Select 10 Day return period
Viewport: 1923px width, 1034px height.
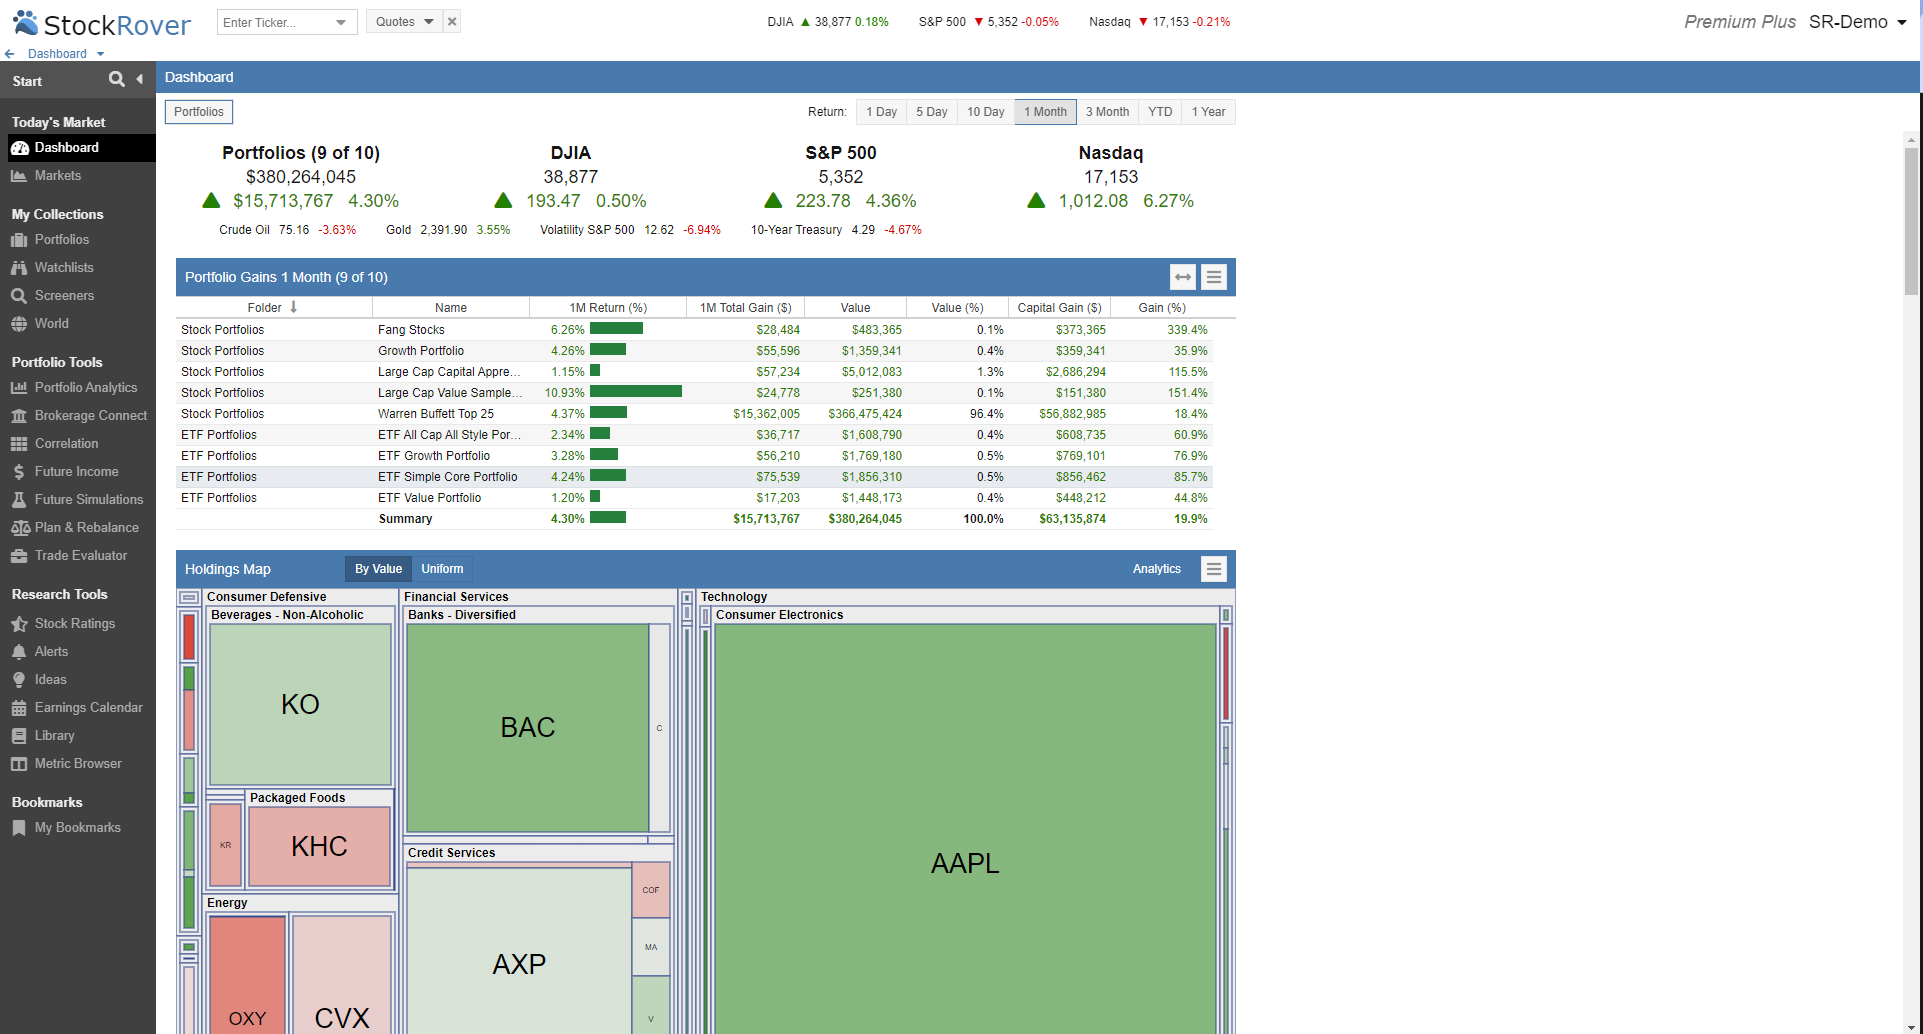986,112
